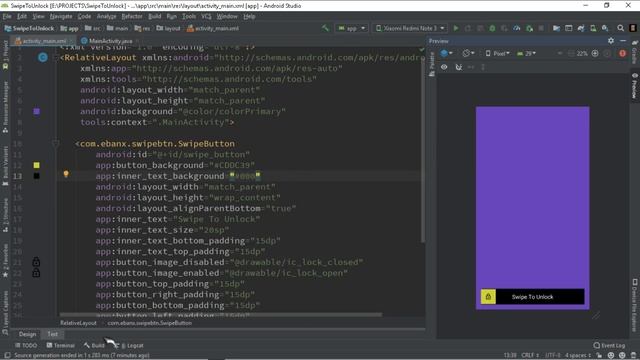Click the Debug app bug icon
Viewport: 640px width, 360px height.
(492, 28)
